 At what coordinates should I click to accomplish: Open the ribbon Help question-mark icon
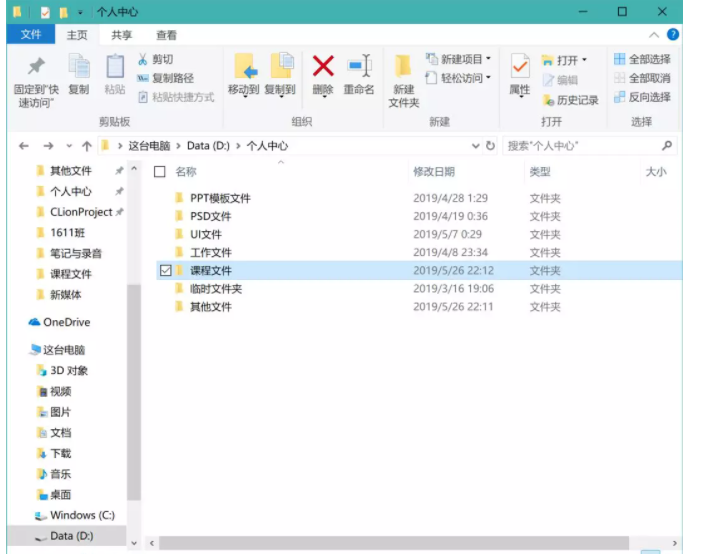pos(673,35)
